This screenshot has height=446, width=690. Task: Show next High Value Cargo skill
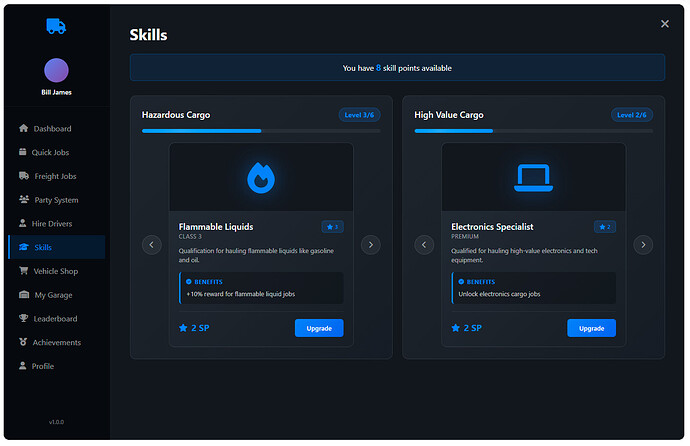(x=643, y=244)
